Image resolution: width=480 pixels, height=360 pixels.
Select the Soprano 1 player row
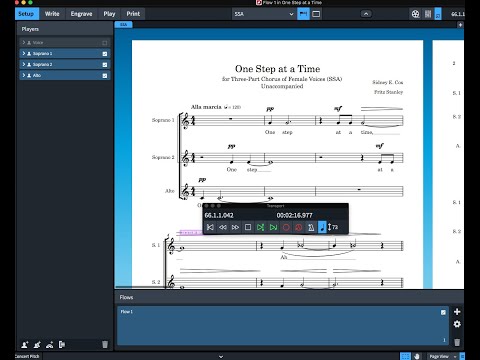pos(65,53)
